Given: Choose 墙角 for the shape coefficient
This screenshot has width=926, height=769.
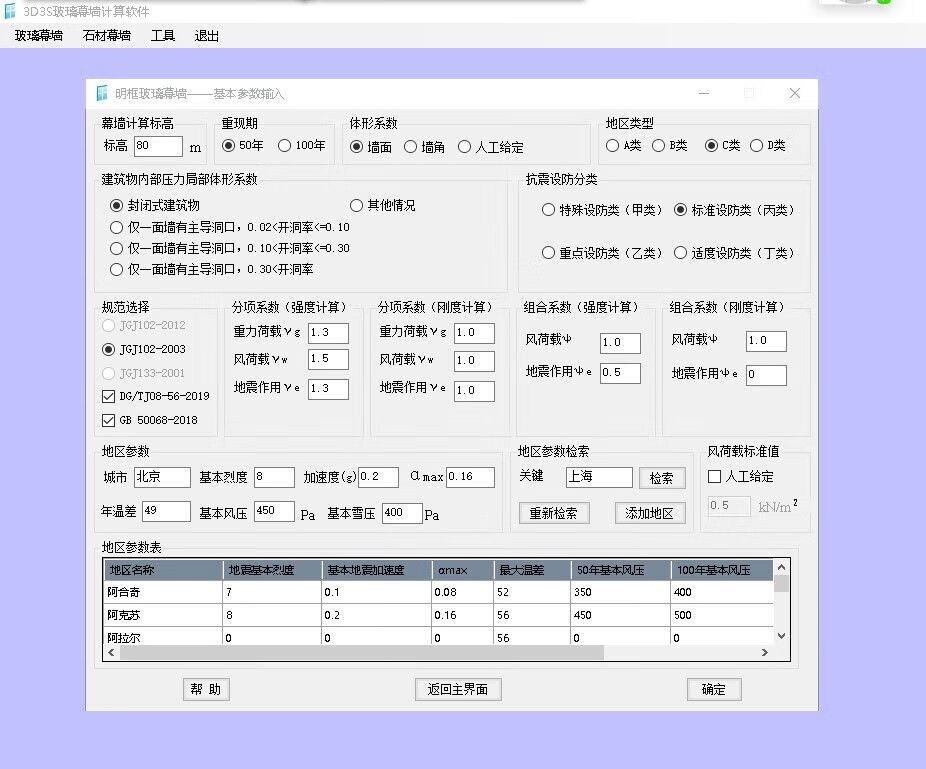Looking at the screenshot, I should pyautogui.click(x=411, y=147).
